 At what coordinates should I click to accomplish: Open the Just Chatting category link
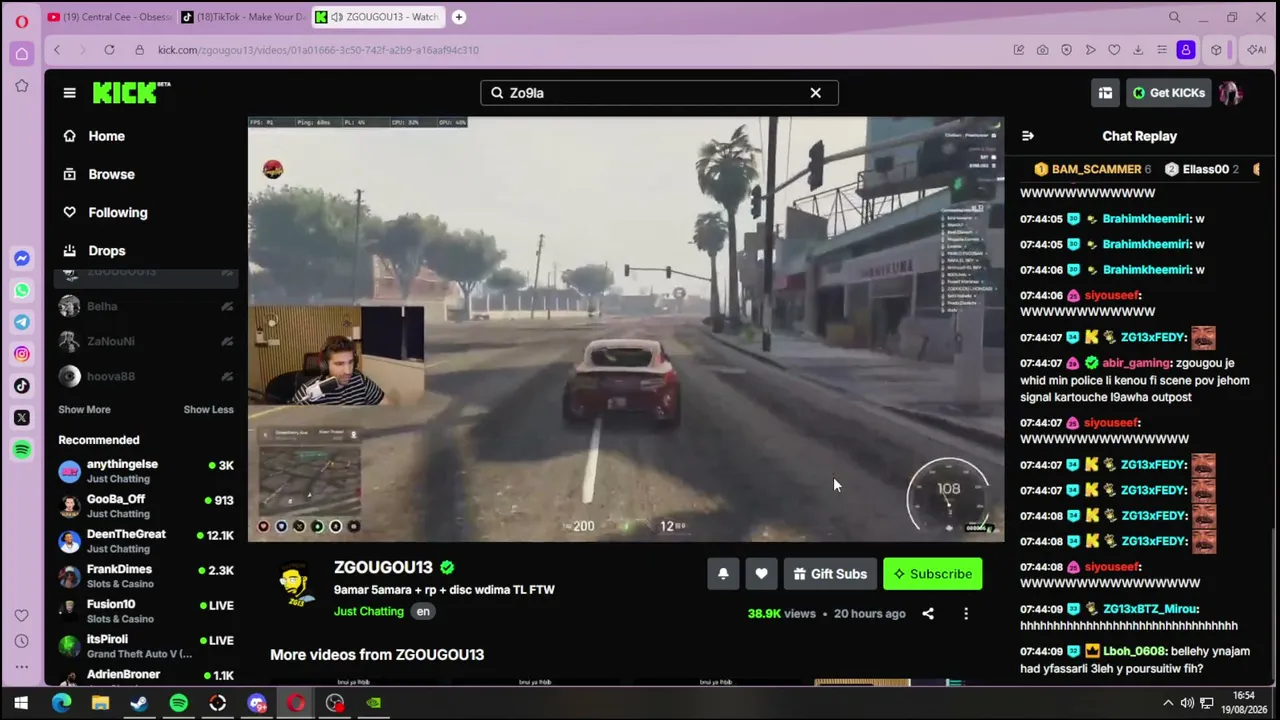pyautogui.click(x=369, y=611)
